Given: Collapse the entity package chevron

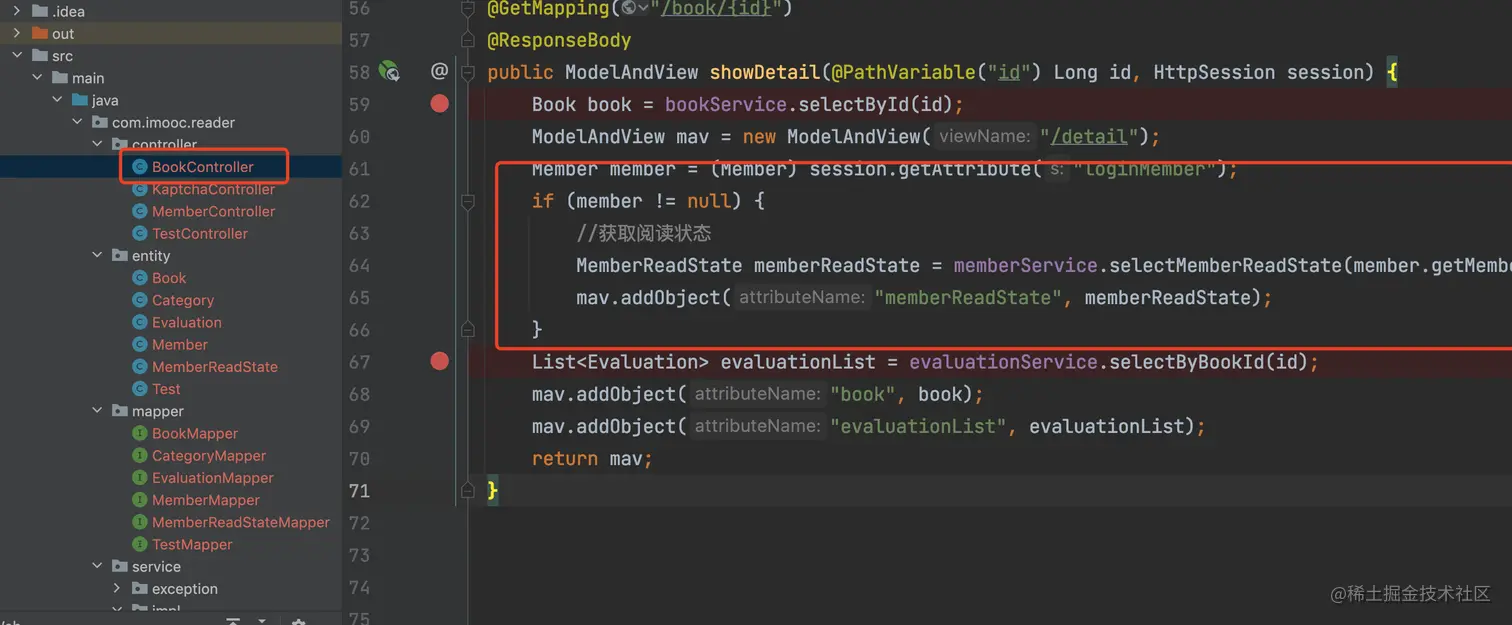Looking at the screenshot, I should point(97,255).
